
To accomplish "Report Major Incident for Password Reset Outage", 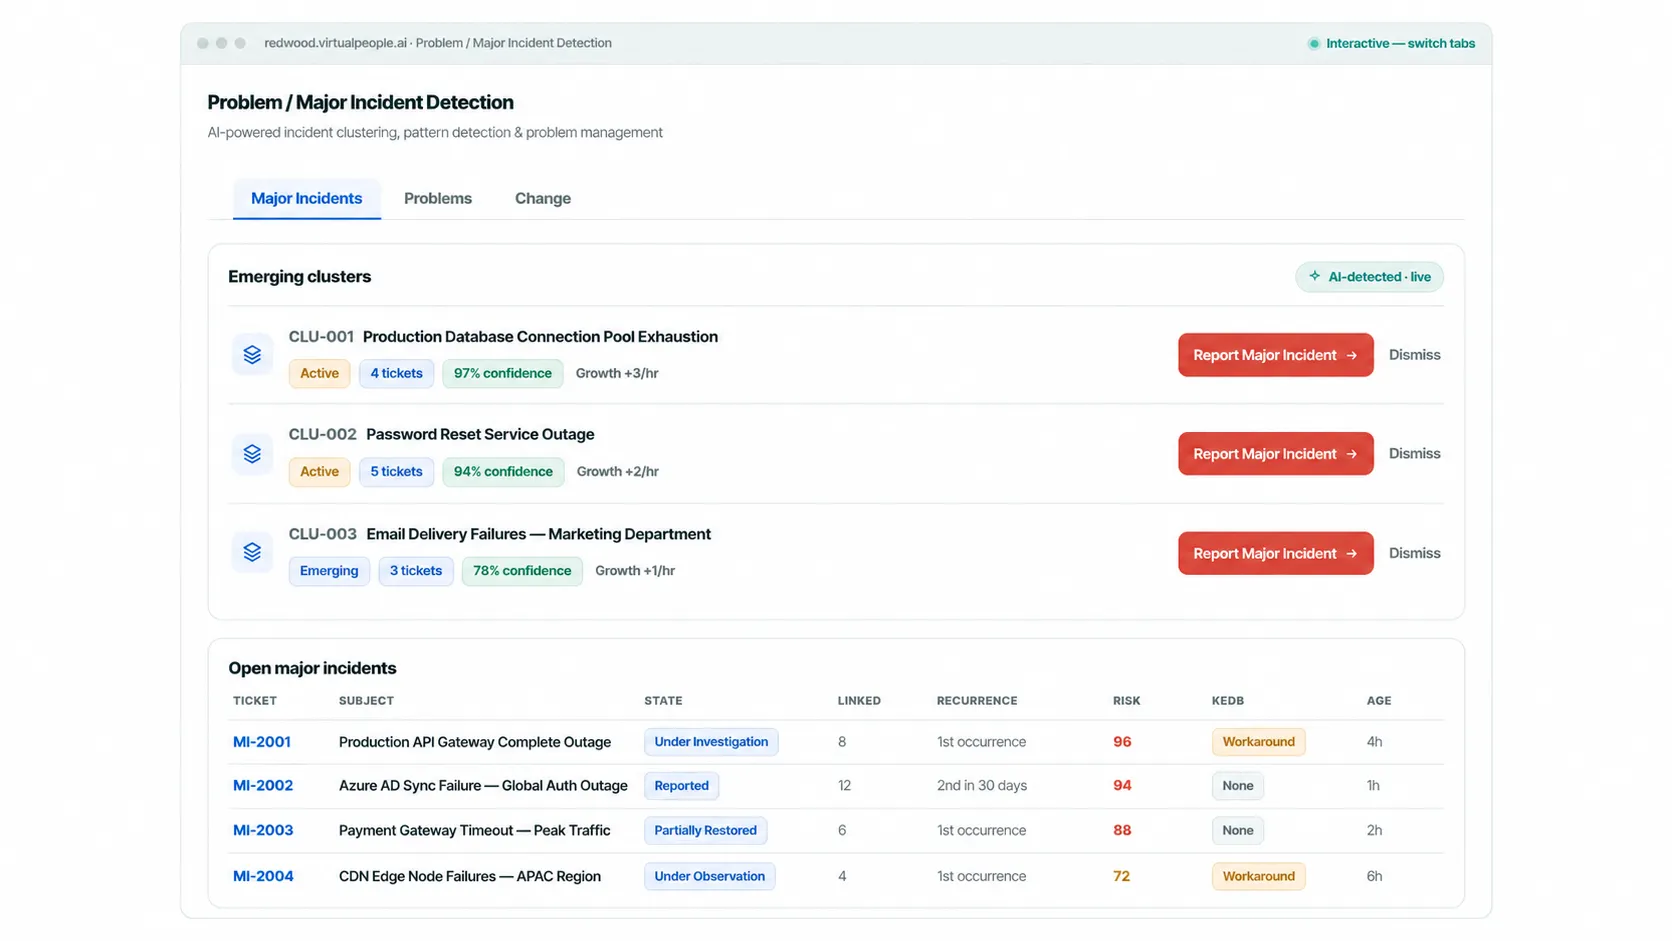I will tap(1275, 453).
